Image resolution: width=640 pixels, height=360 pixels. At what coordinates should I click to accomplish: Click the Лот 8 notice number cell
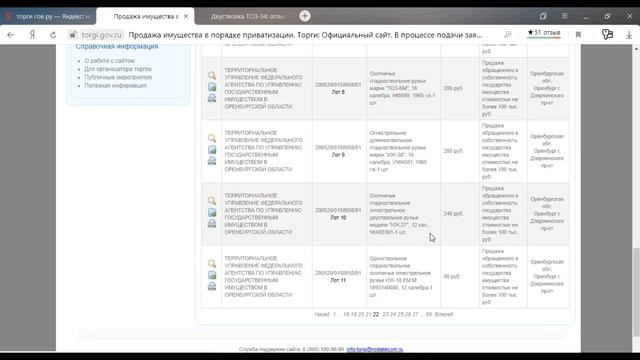pos(338,89)
